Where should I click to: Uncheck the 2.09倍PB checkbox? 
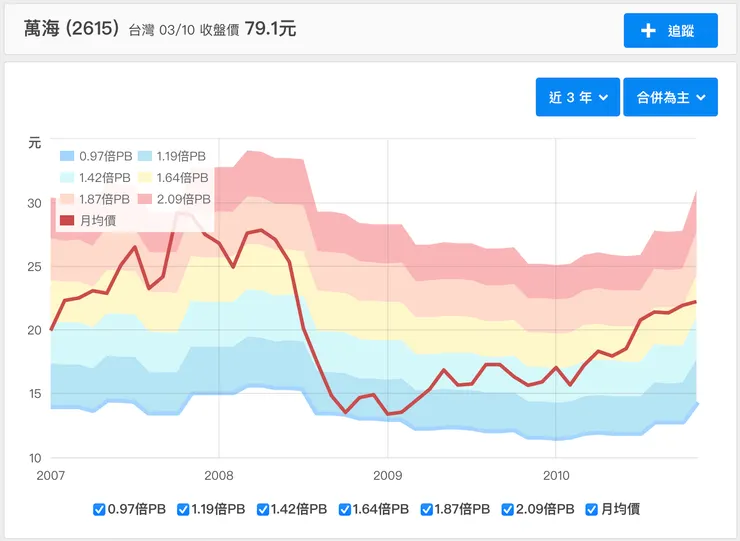pyautogui.click(x=508, y=510)
